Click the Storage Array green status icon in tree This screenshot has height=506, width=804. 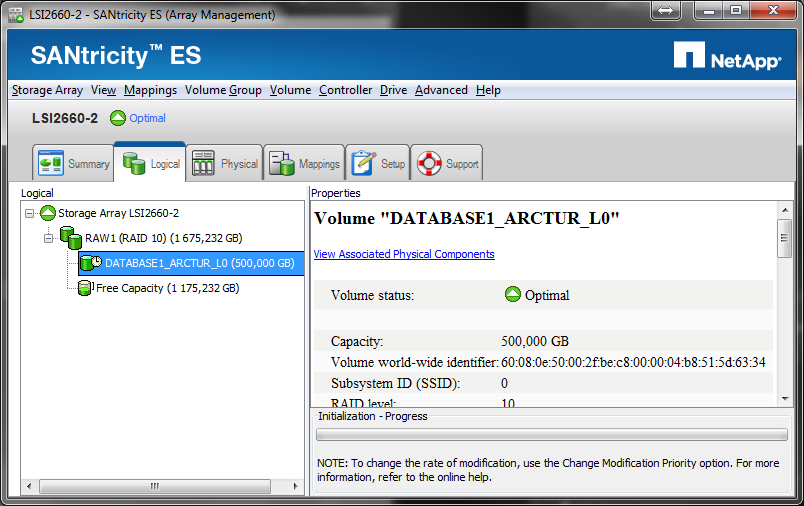tap(48, 213)
